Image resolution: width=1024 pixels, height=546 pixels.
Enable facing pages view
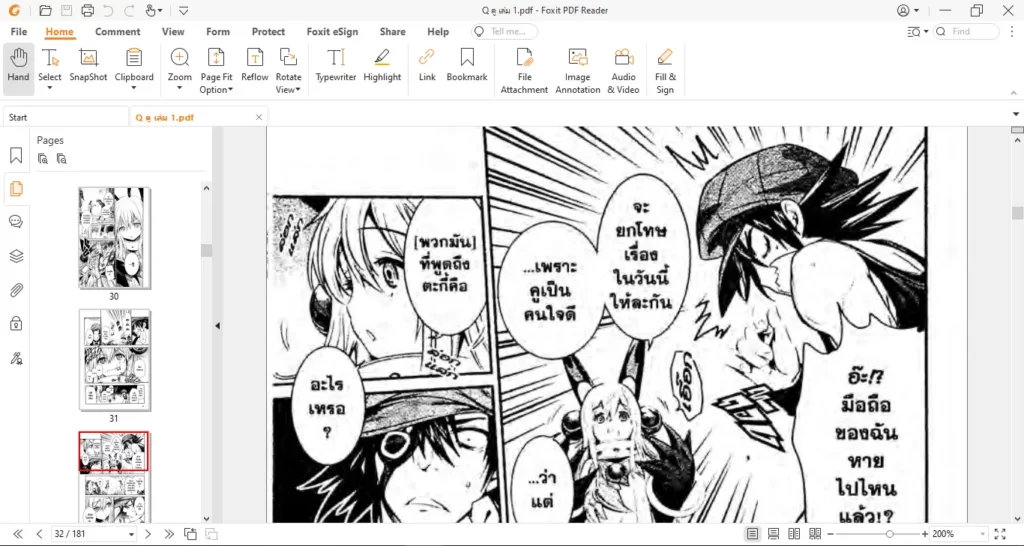[794, 534]
